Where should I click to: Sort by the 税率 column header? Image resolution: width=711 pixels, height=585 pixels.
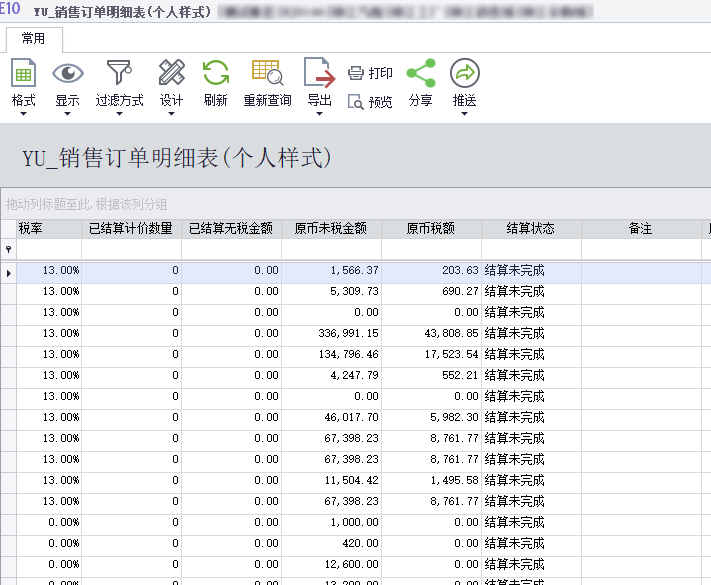tap(49, 229)
